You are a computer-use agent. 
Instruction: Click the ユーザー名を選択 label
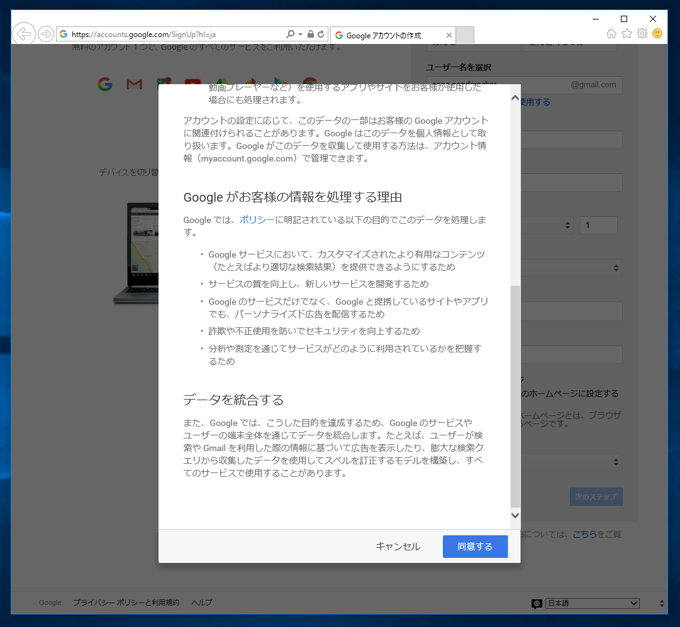click(x=459, y=67)
